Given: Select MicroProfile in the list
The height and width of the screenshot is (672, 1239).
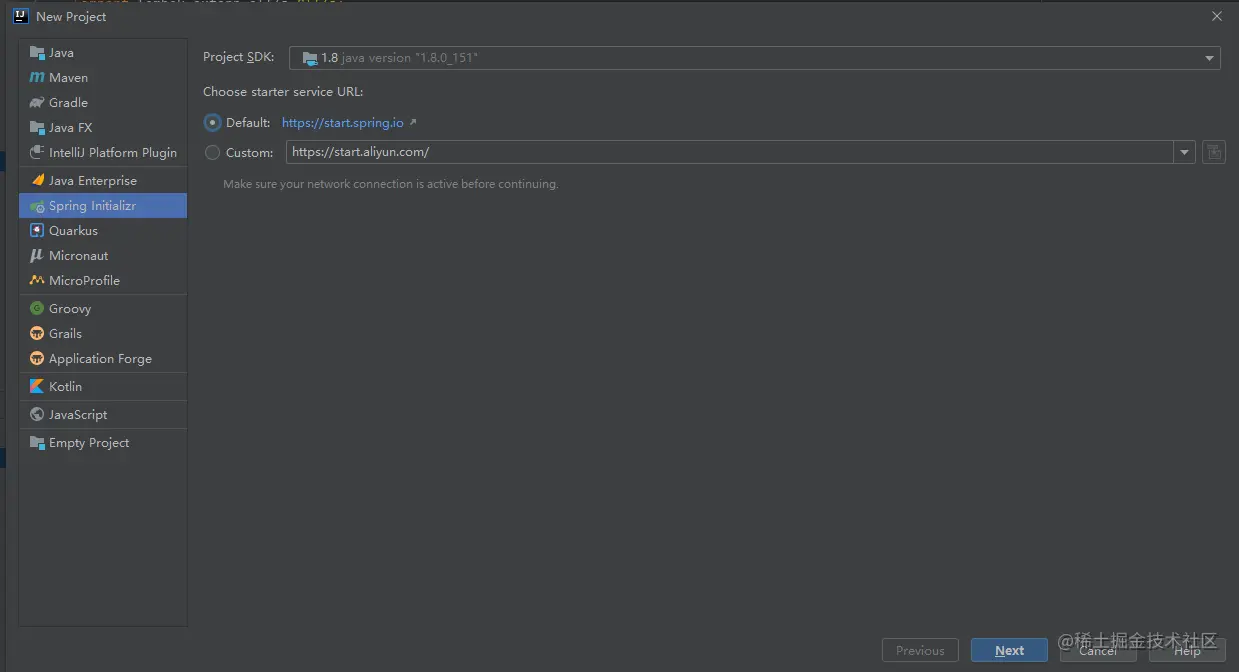Looking at the screenshot, I should click(103, 281).
